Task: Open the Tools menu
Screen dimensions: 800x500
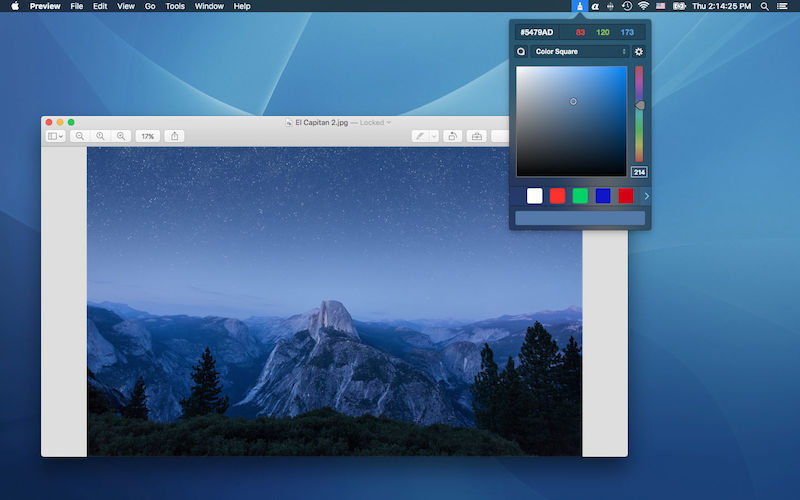Action: 175,6
